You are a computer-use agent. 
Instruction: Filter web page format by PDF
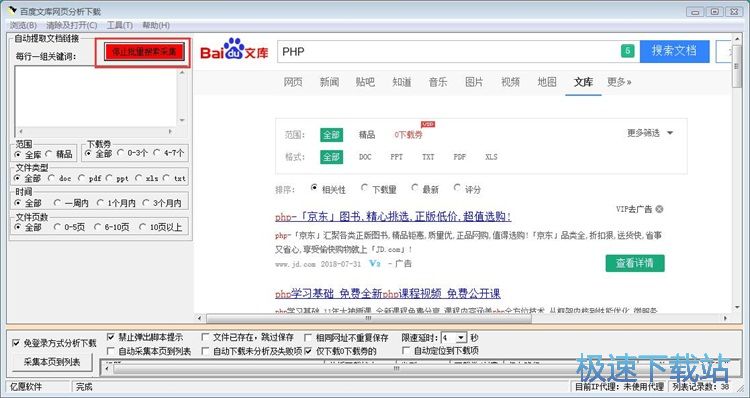point(460,157)
